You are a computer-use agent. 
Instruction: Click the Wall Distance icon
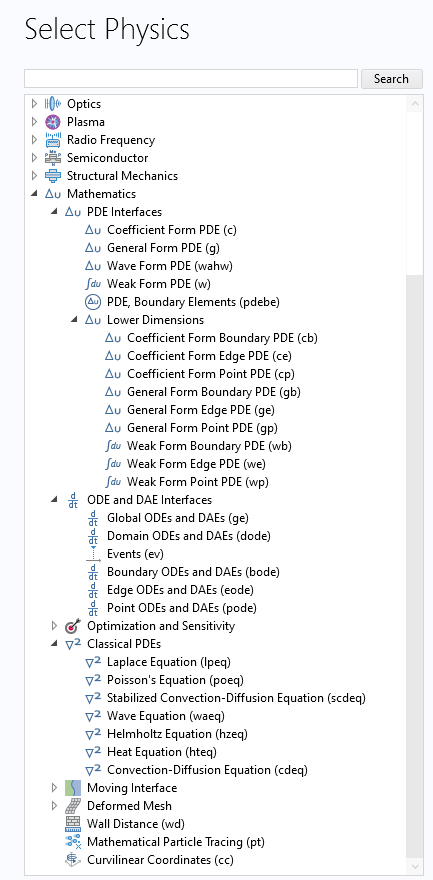coord(73,823)
